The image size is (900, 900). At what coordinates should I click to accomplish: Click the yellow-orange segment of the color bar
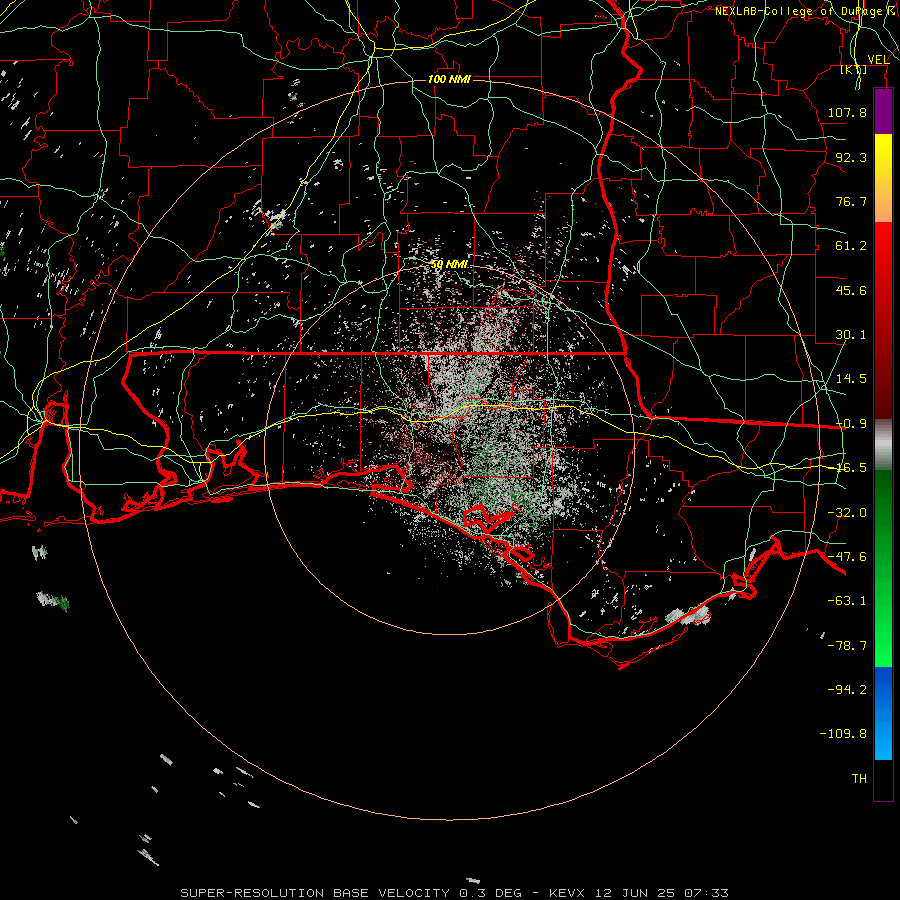(x=883, y=178)
